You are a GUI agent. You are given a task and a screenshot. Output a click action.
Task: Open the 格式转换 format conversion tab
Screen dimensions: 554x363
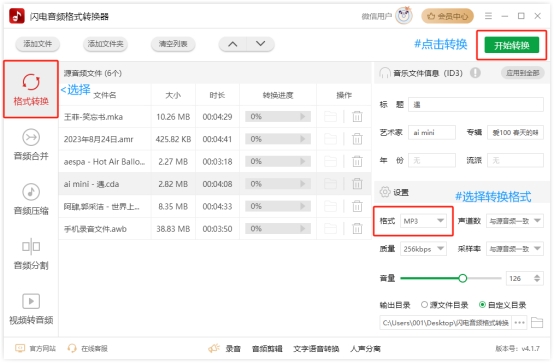pyautogui.click(x=31, y=89)
